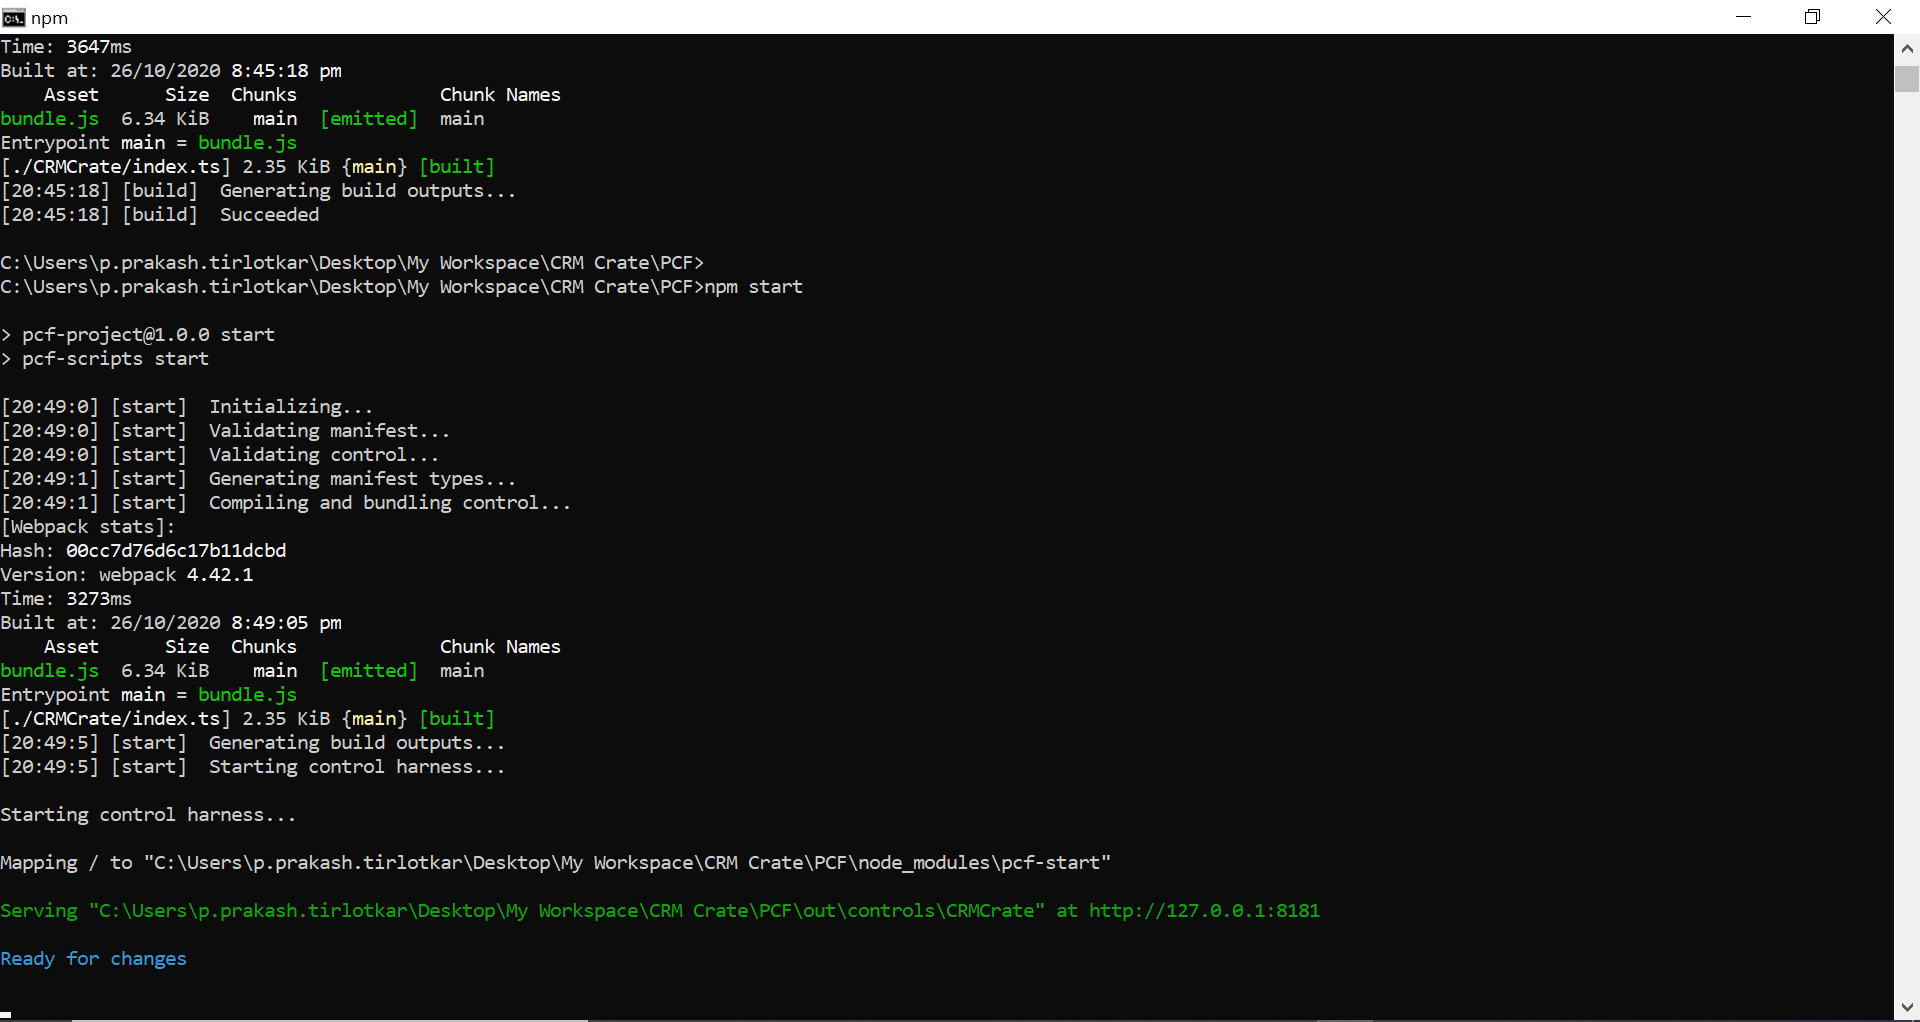Image resolution: width=1920 pixels, height=1022 pixels.
Task: Click the 'Validating manifest...' log line
Action: 329,431
